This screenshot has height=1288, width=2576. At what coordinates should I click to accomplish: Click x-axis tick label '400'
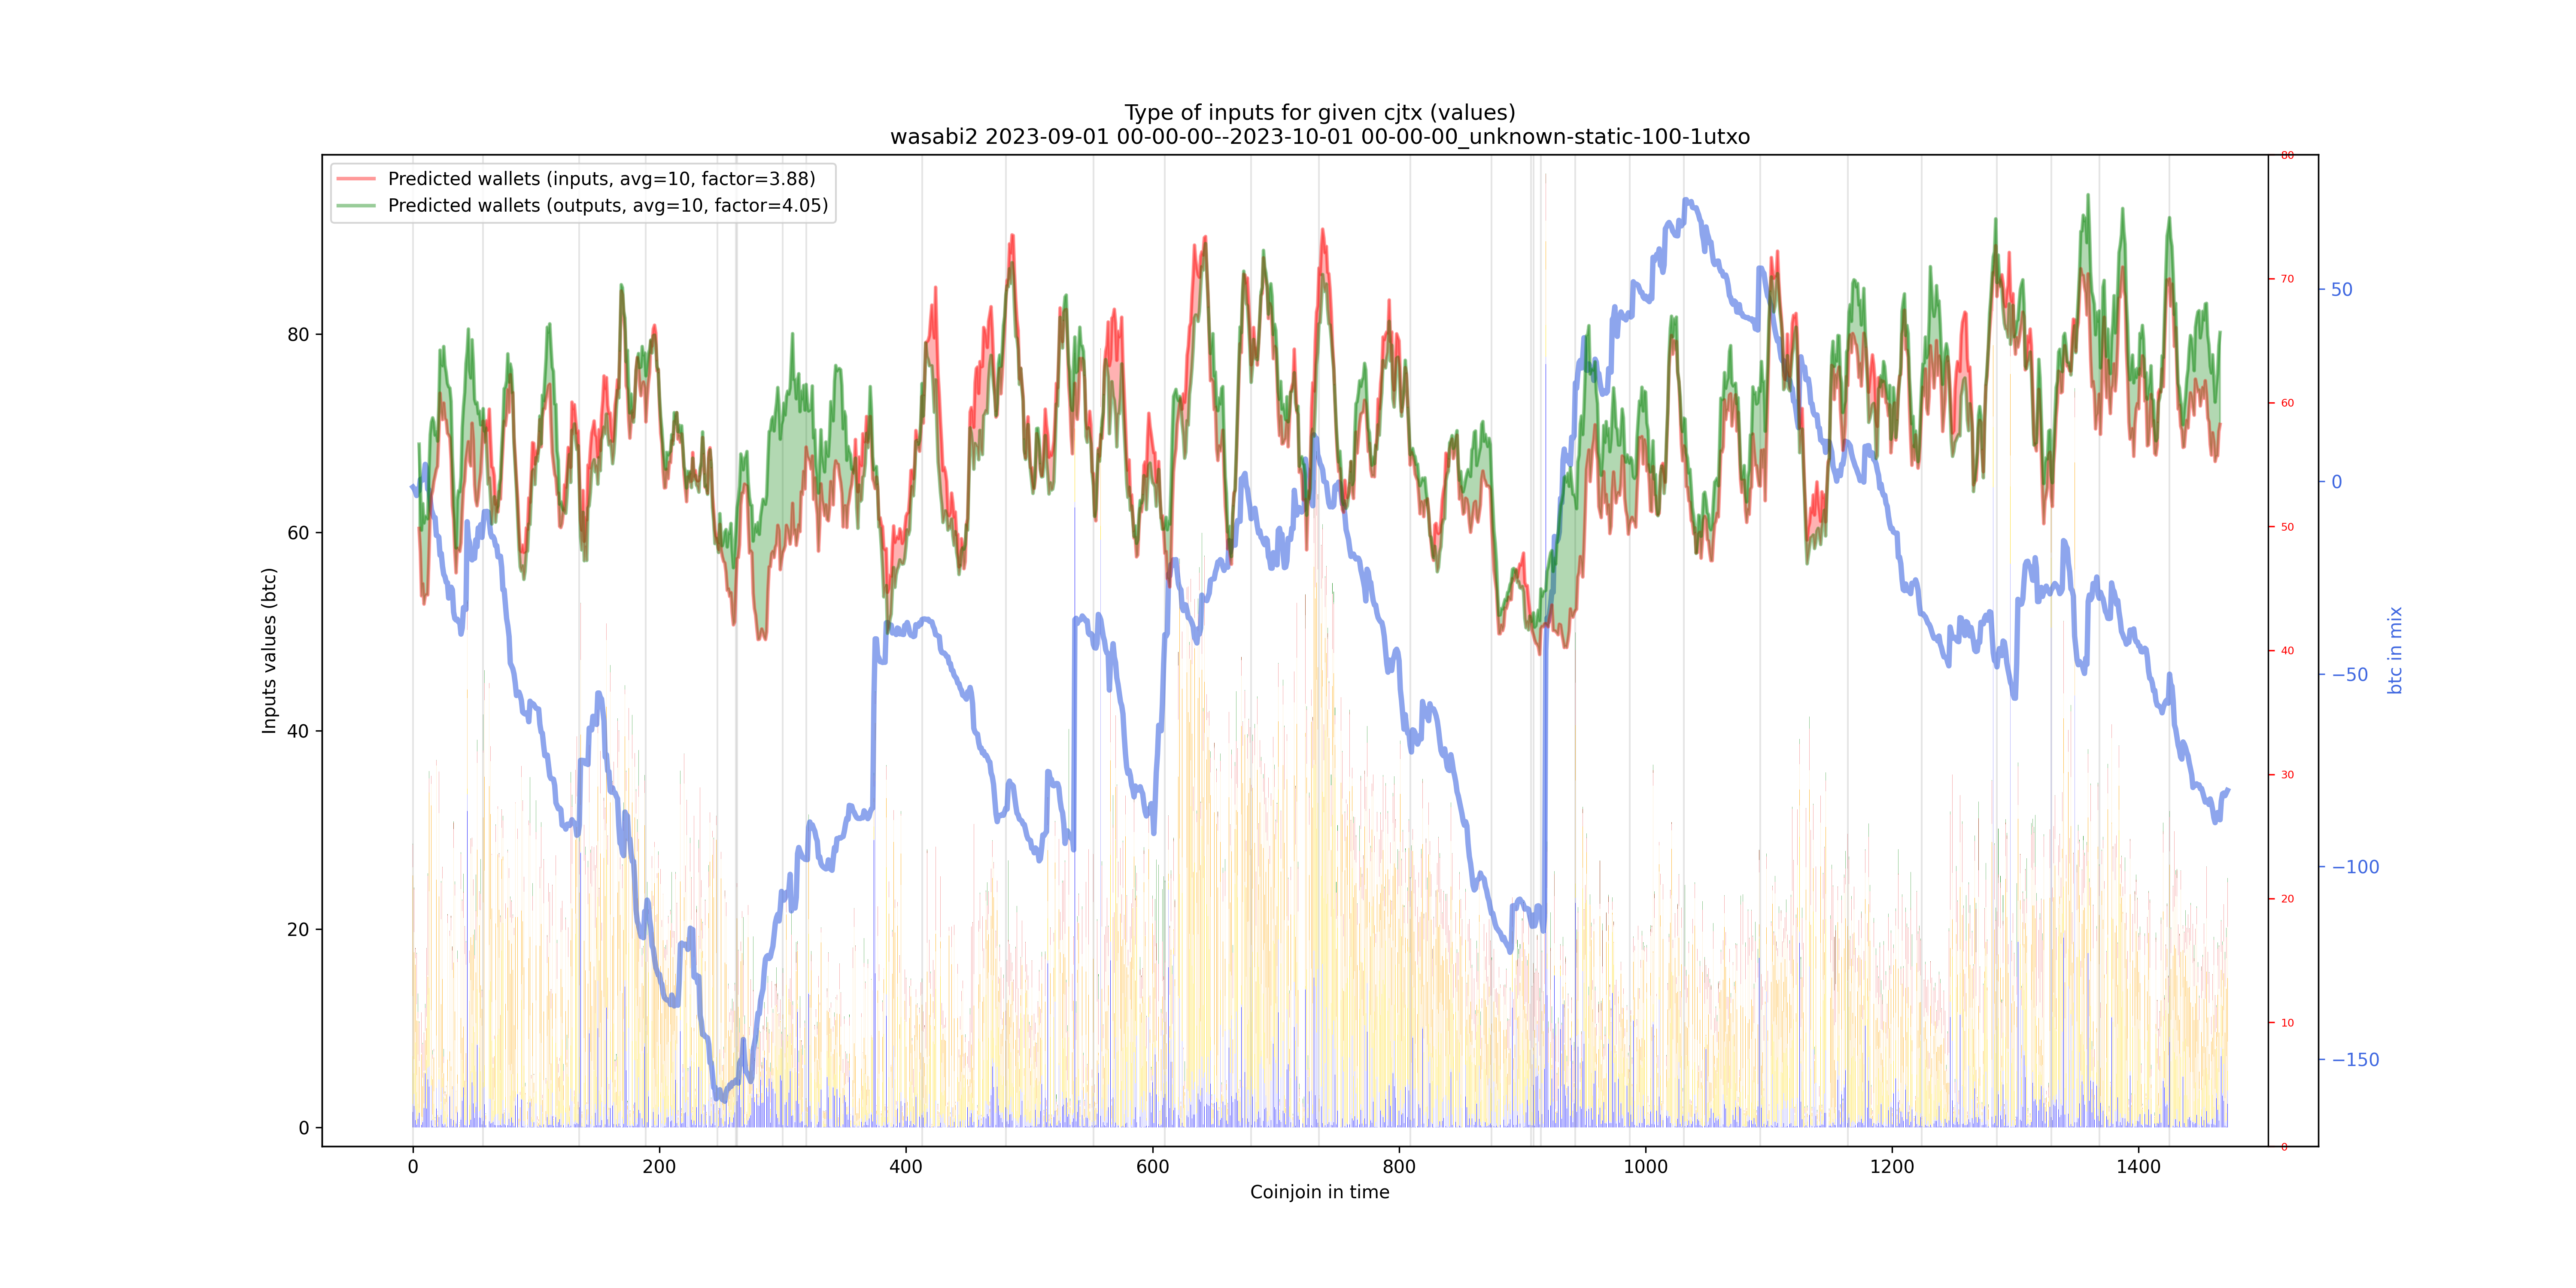tap(906, 1166)
